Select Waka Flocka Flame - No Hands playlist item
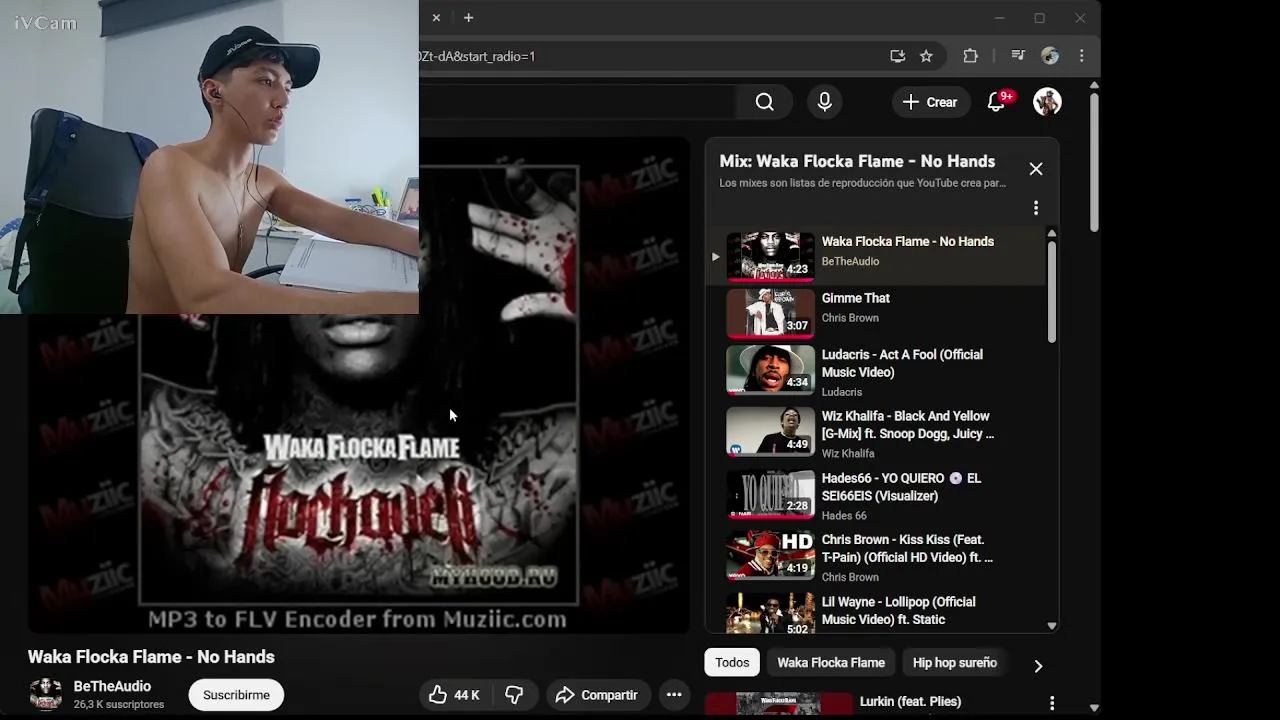 tap(875, 256)
